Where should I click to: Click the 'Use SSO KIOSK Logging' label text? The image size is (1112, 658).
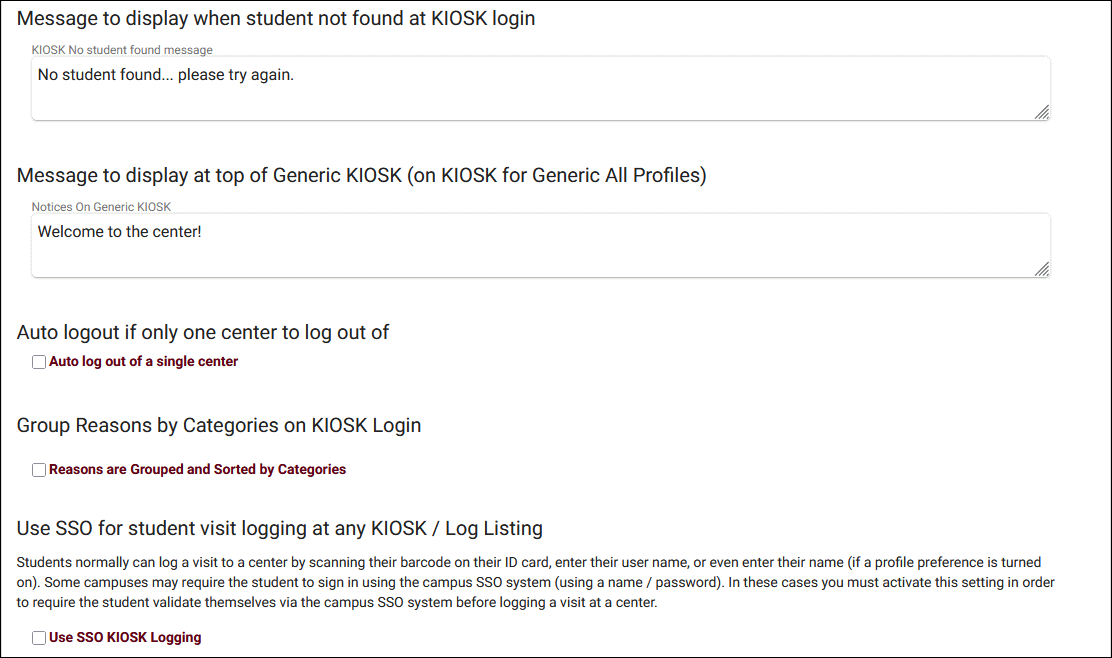[x=125, y=638]
